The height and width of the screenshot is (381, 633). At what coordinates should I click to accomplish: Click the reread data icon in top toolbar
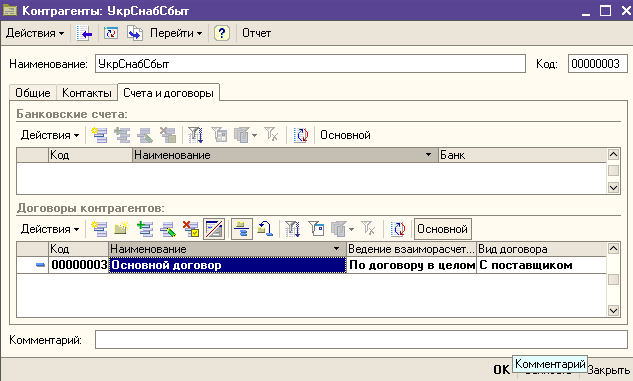[x=111, y=33]
